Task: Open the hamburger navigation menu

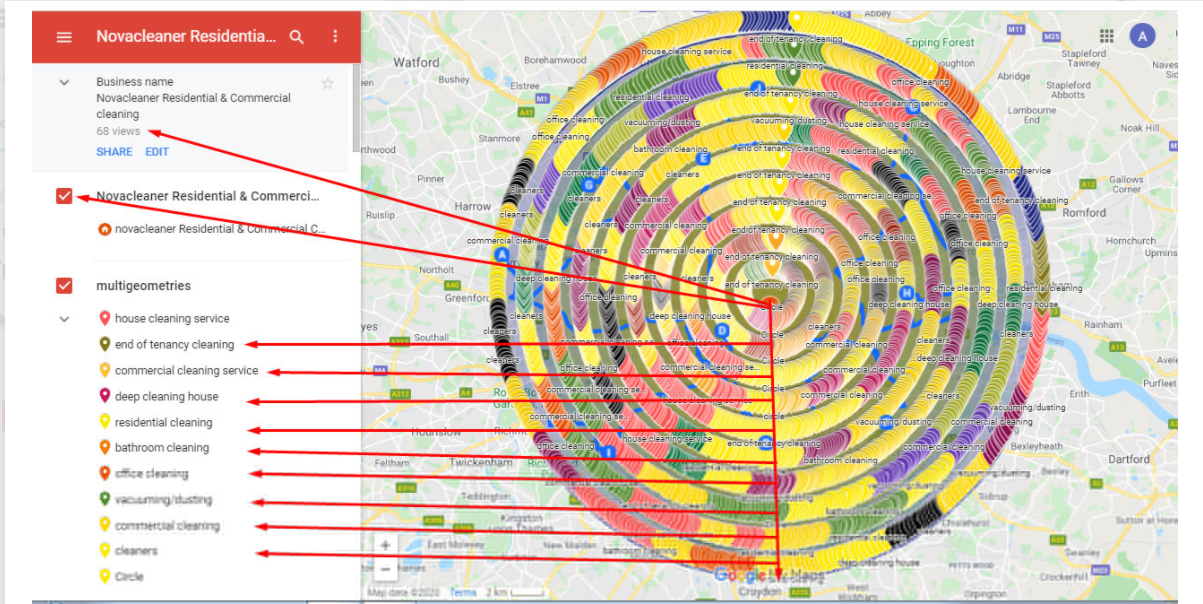Action: (x=64, y=36)
